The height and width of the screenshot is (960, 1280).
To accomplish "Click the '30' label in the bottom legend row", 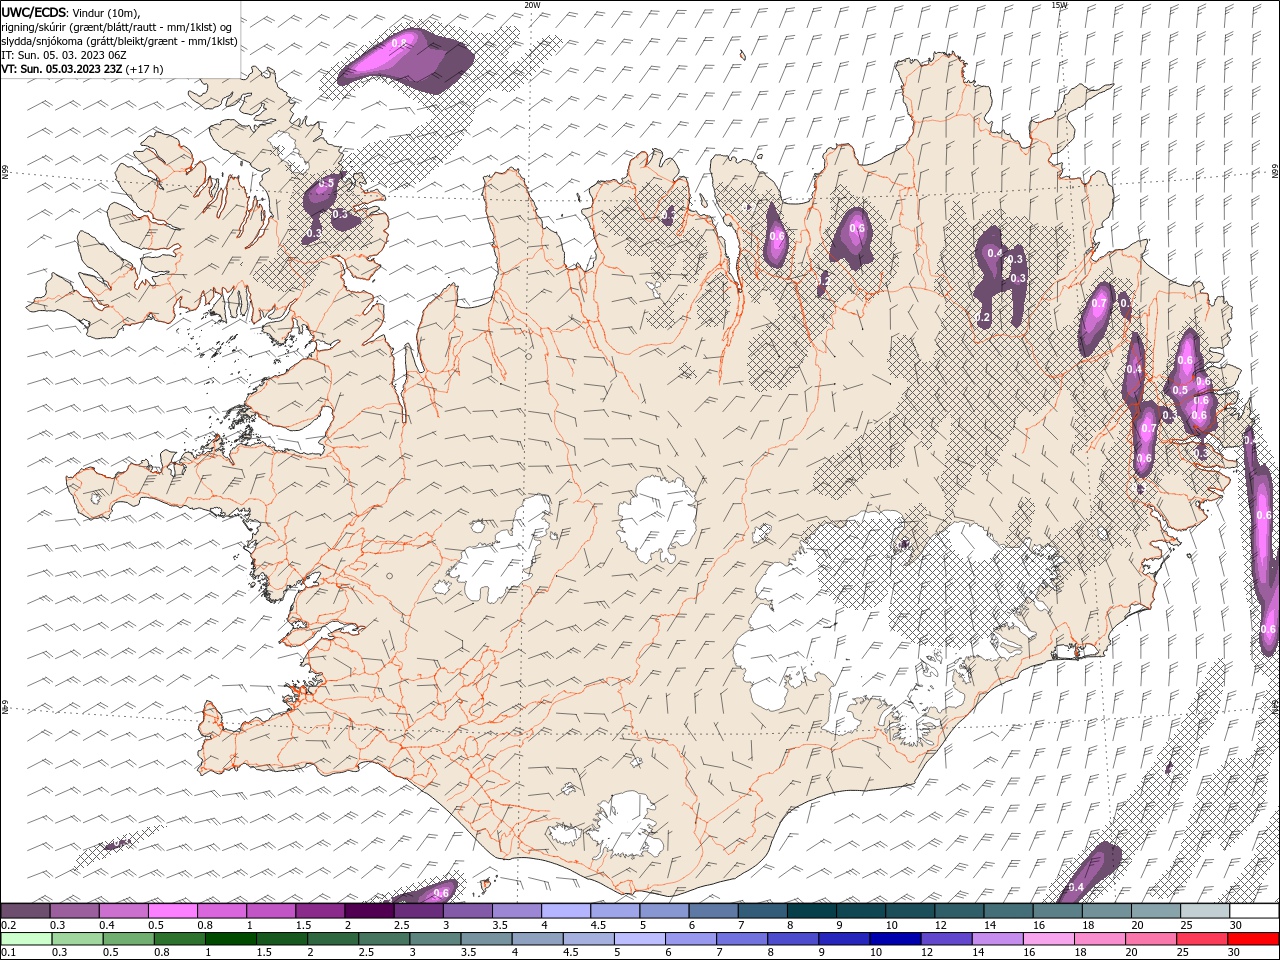I will [x=1233, y=953].
